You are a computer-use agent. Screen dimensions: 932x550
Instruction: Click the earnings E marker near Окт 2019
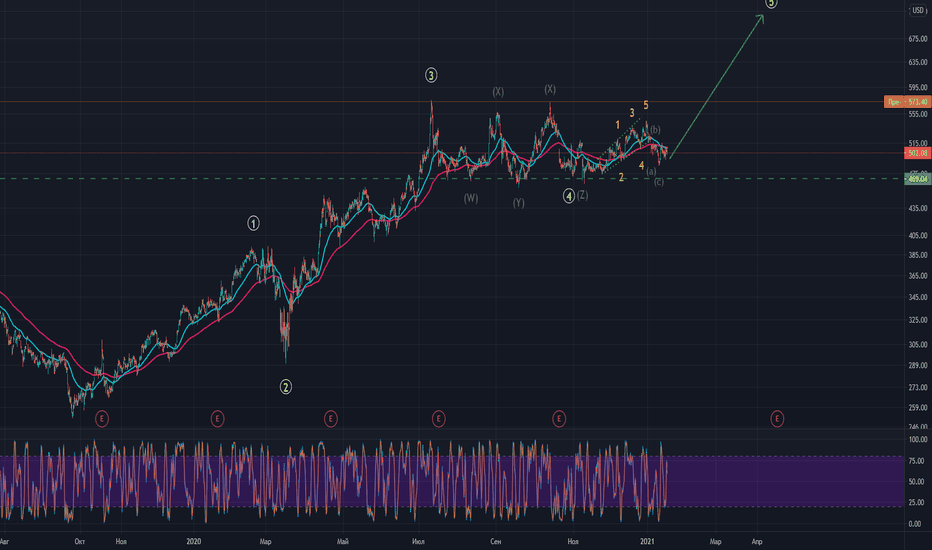point(102,419)
